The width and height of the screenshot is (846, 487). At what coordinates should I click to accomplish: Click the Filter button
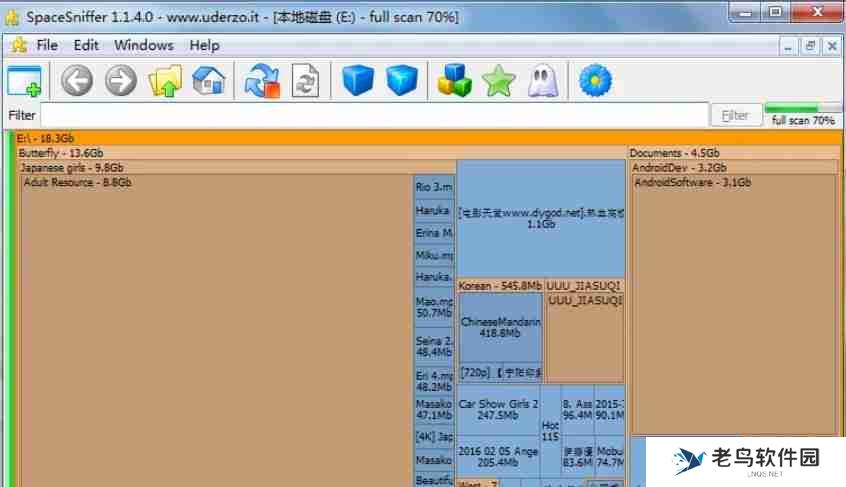[x=735, y=115]
